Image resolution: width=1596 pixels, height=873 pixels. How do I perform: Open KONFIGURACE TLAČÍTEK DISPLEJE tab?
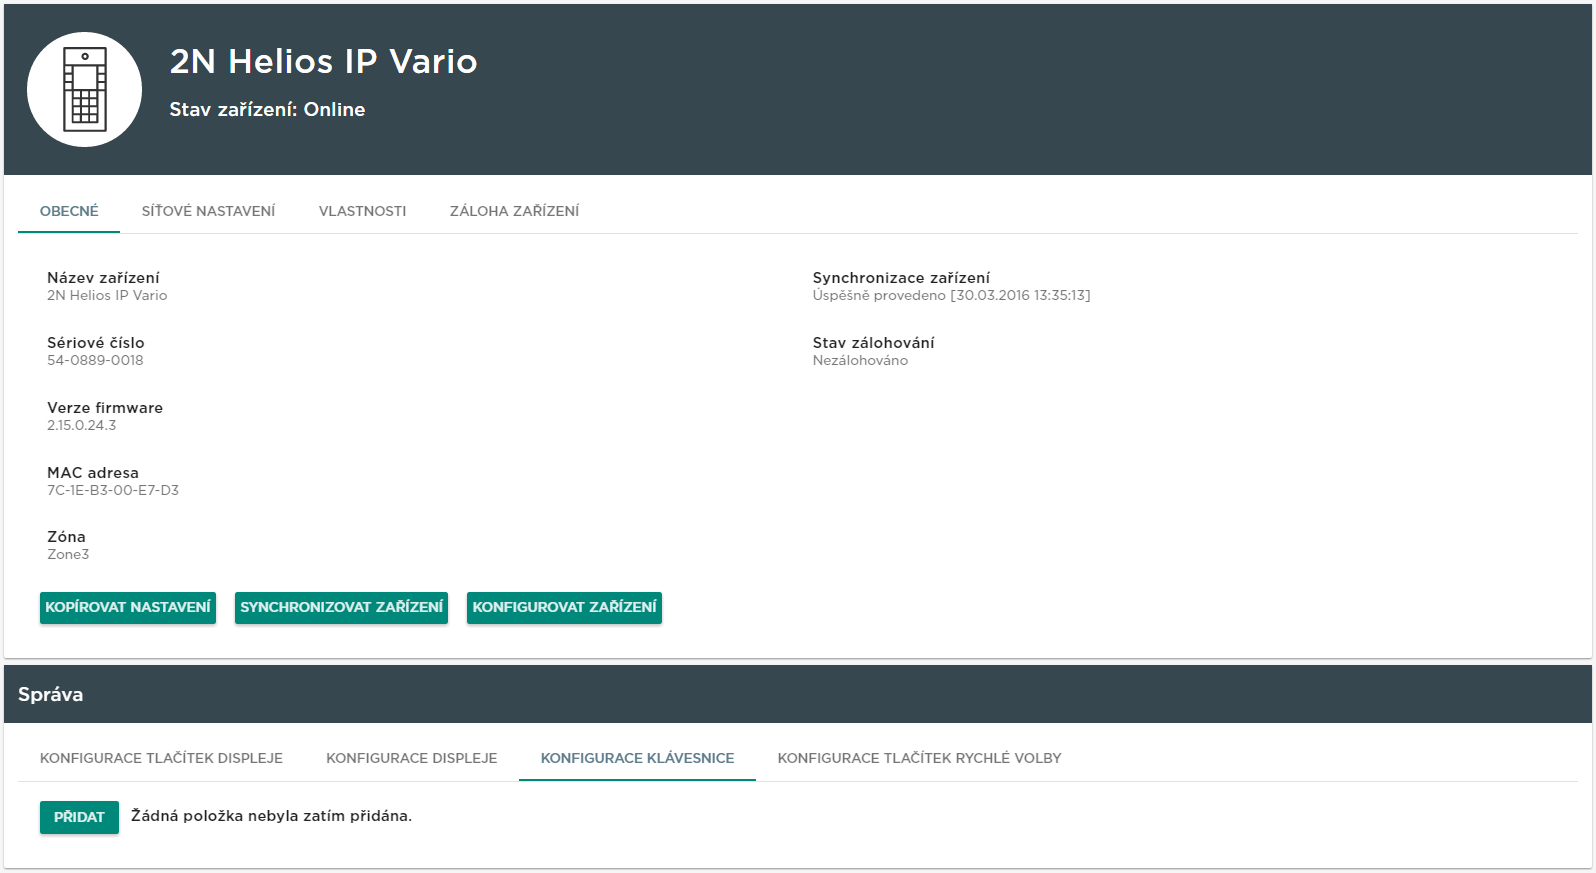pos(161,758)
